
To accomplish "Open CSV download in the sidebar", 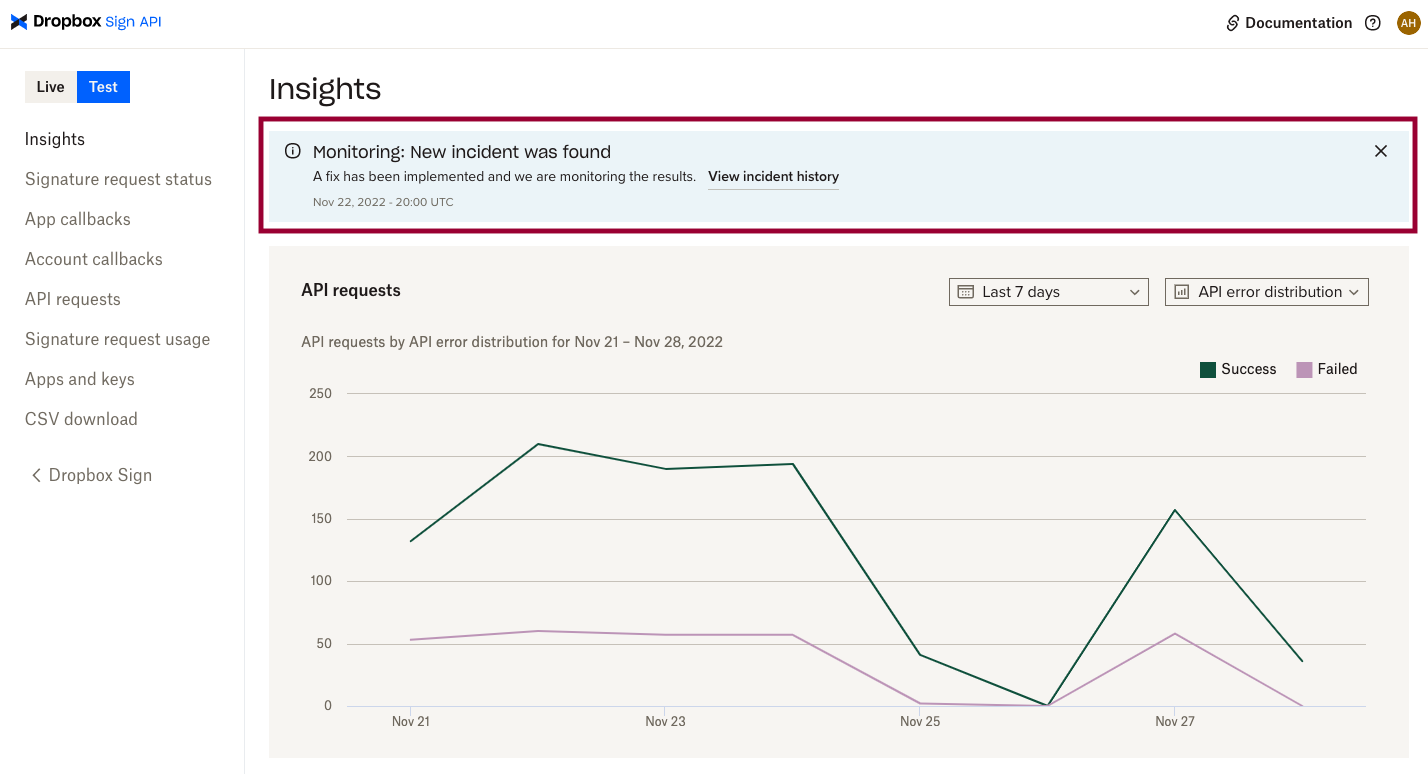I will tap(81, 419).
